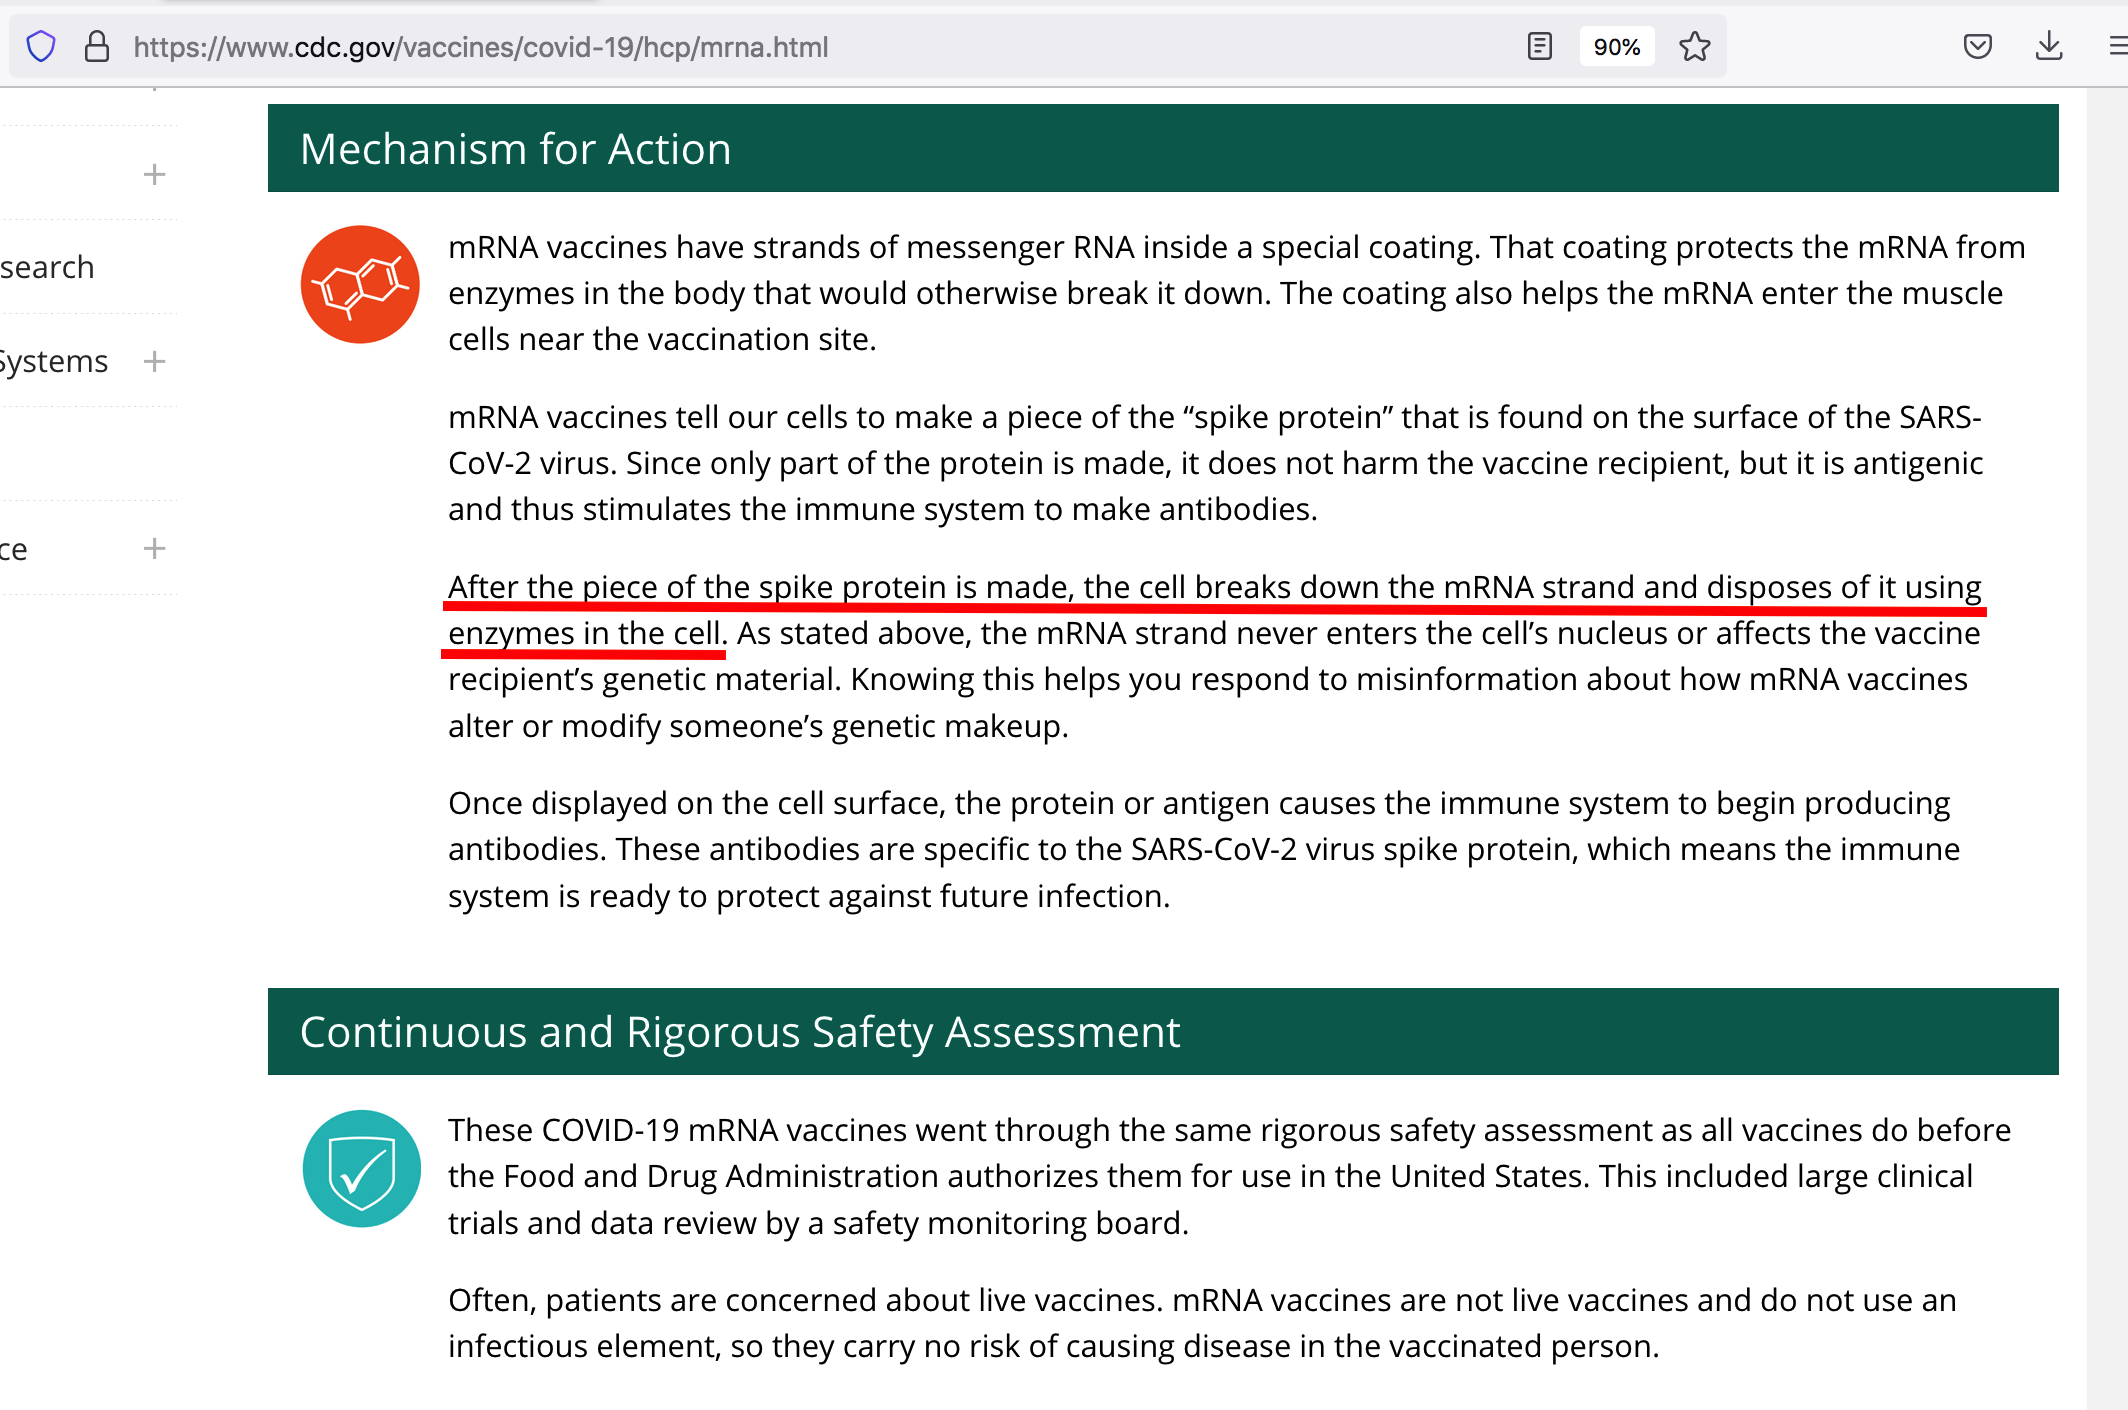Expand the plus above the 'search' sidebar item

click(154, 174)
